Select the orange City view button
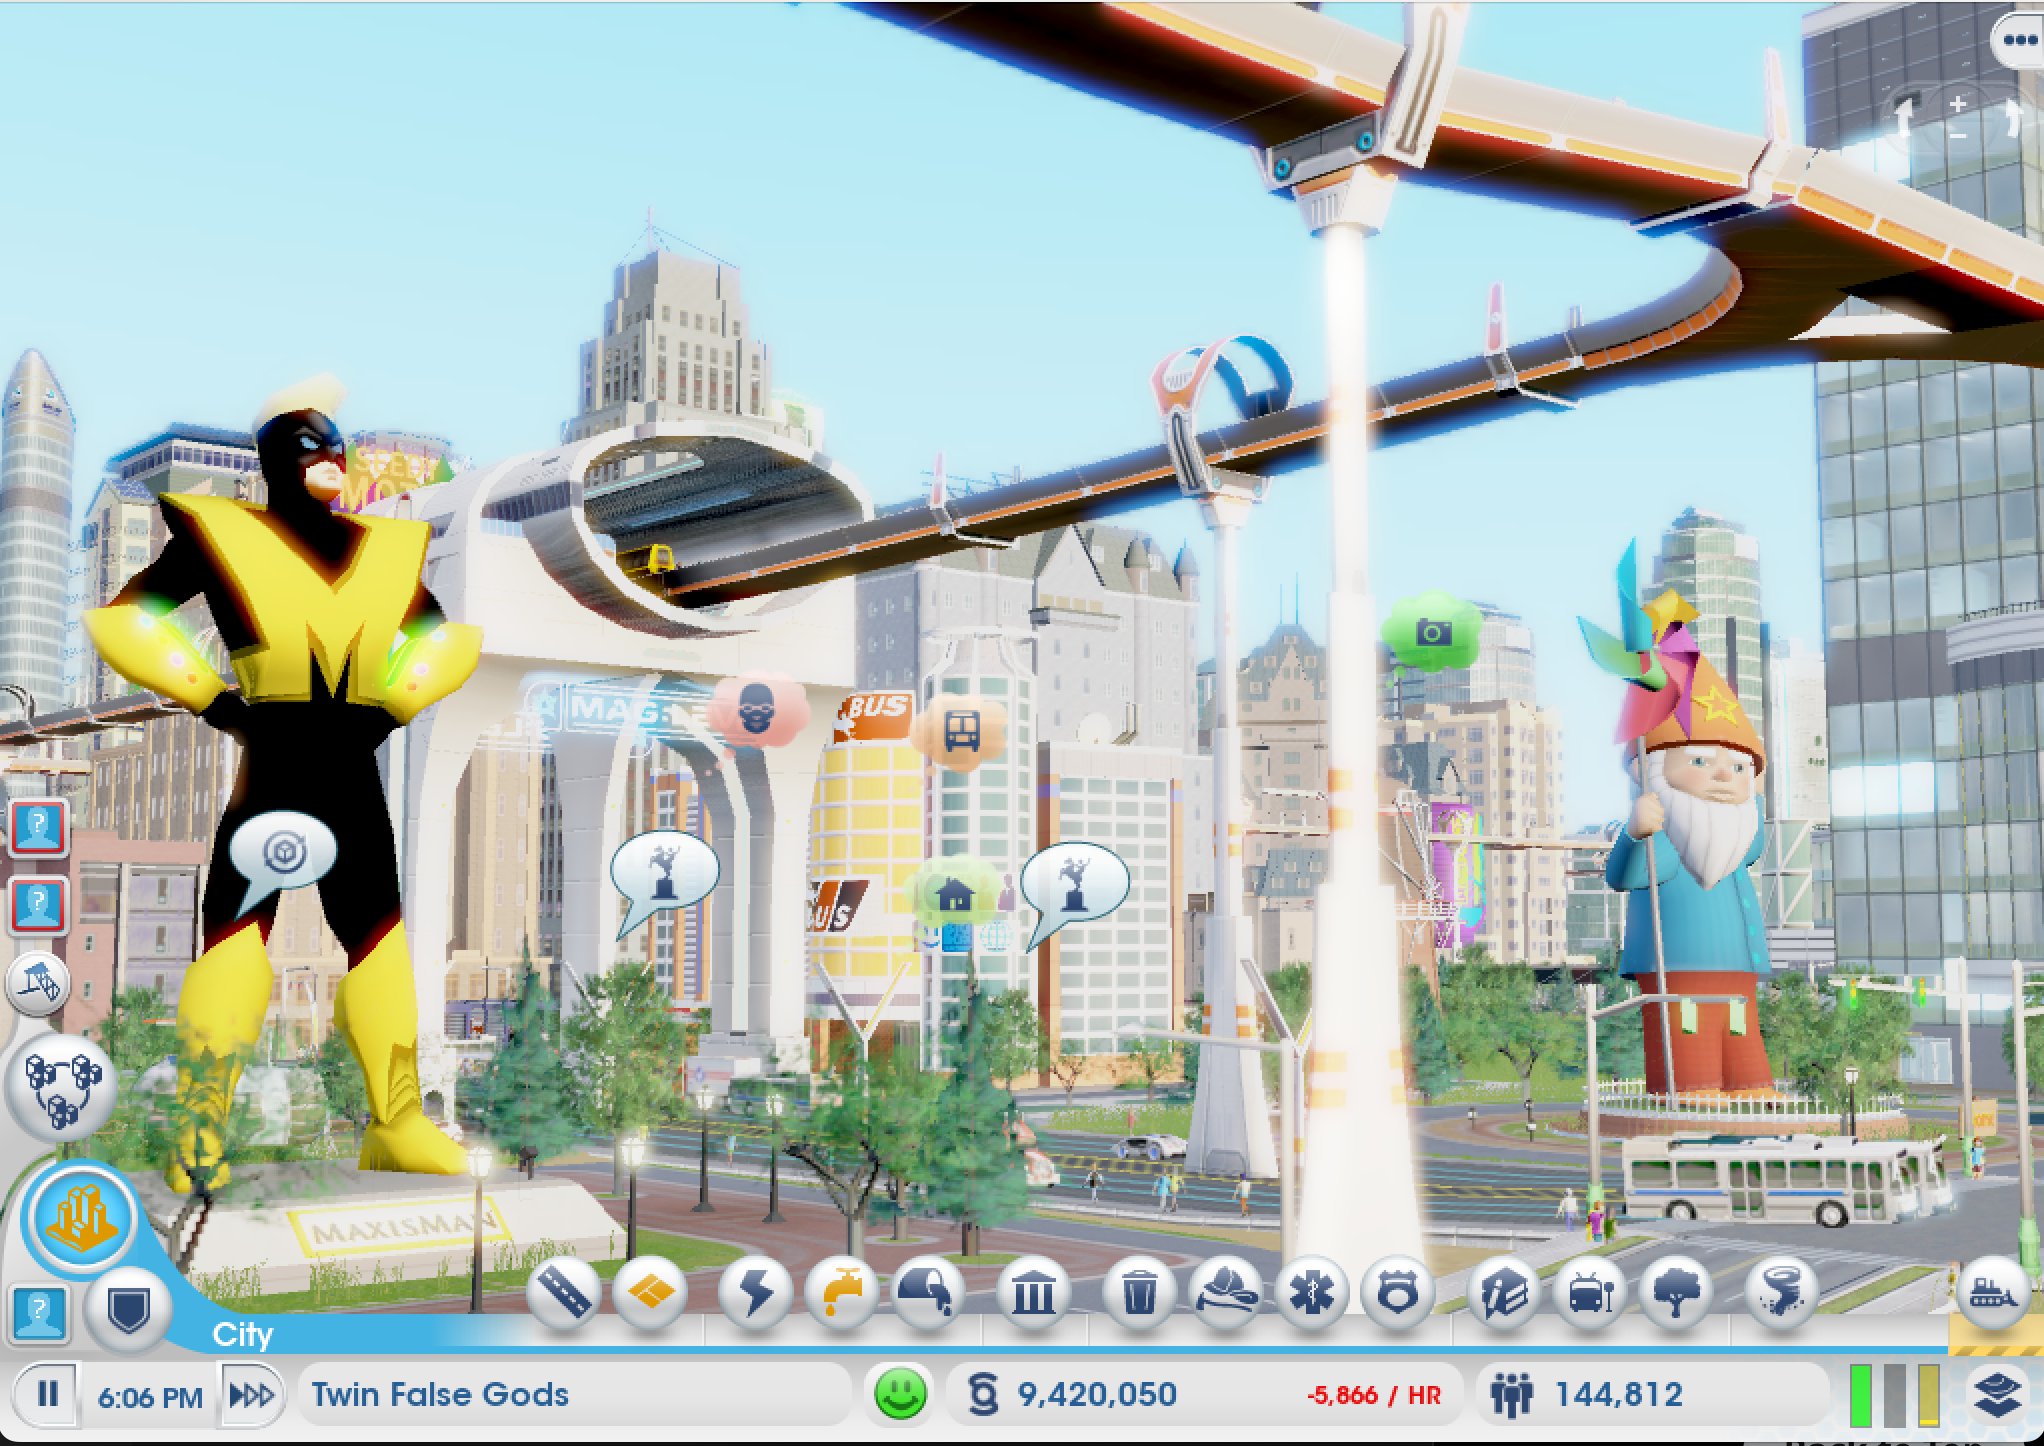 click(x=82, y=1217)
